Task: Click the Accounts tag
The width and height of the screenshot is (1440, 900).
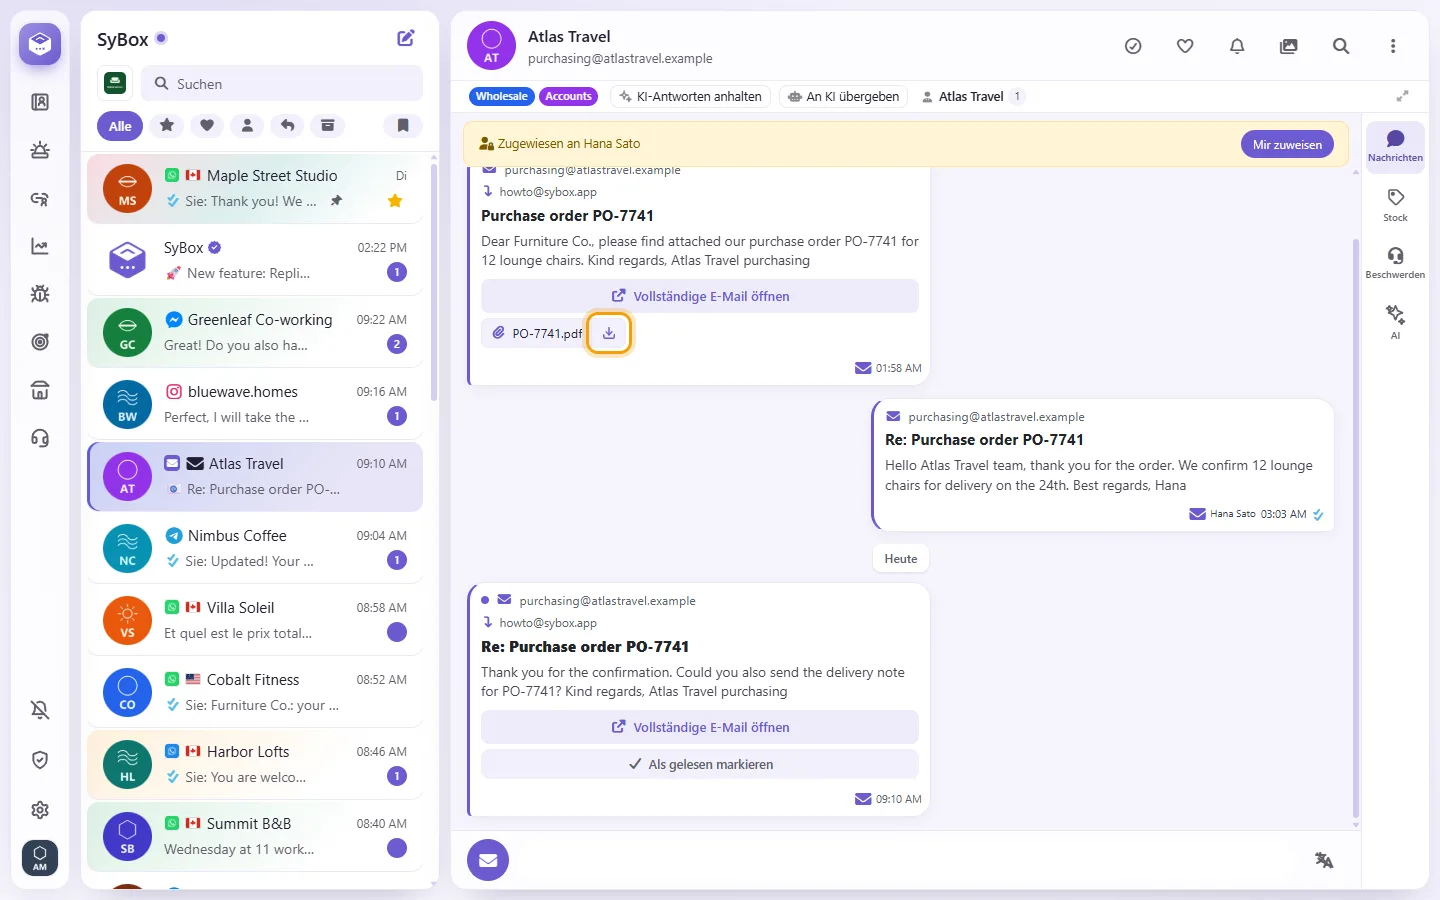Action: tap(568, 97)
